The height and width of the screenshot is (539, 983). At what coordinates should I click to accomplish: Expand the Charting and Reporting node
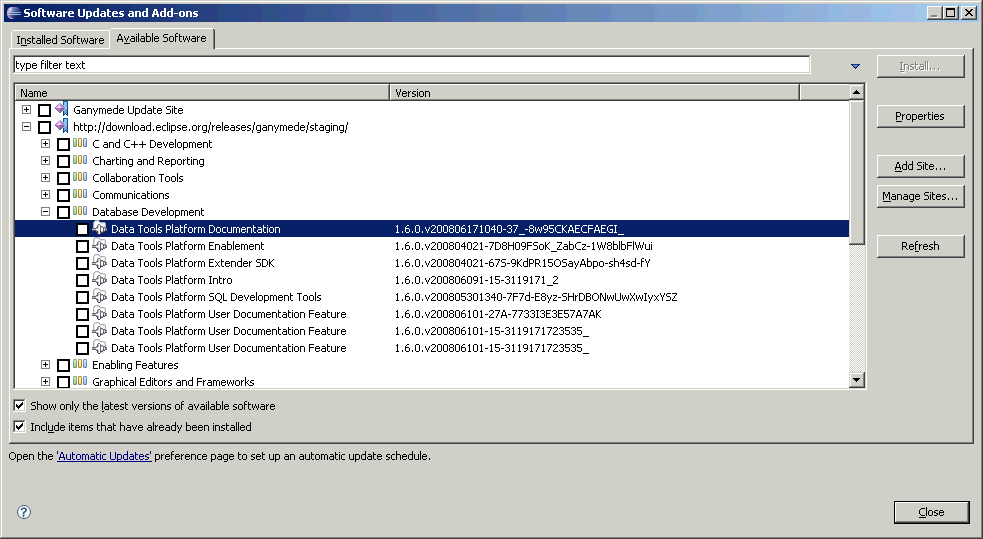tap(45, 160)
